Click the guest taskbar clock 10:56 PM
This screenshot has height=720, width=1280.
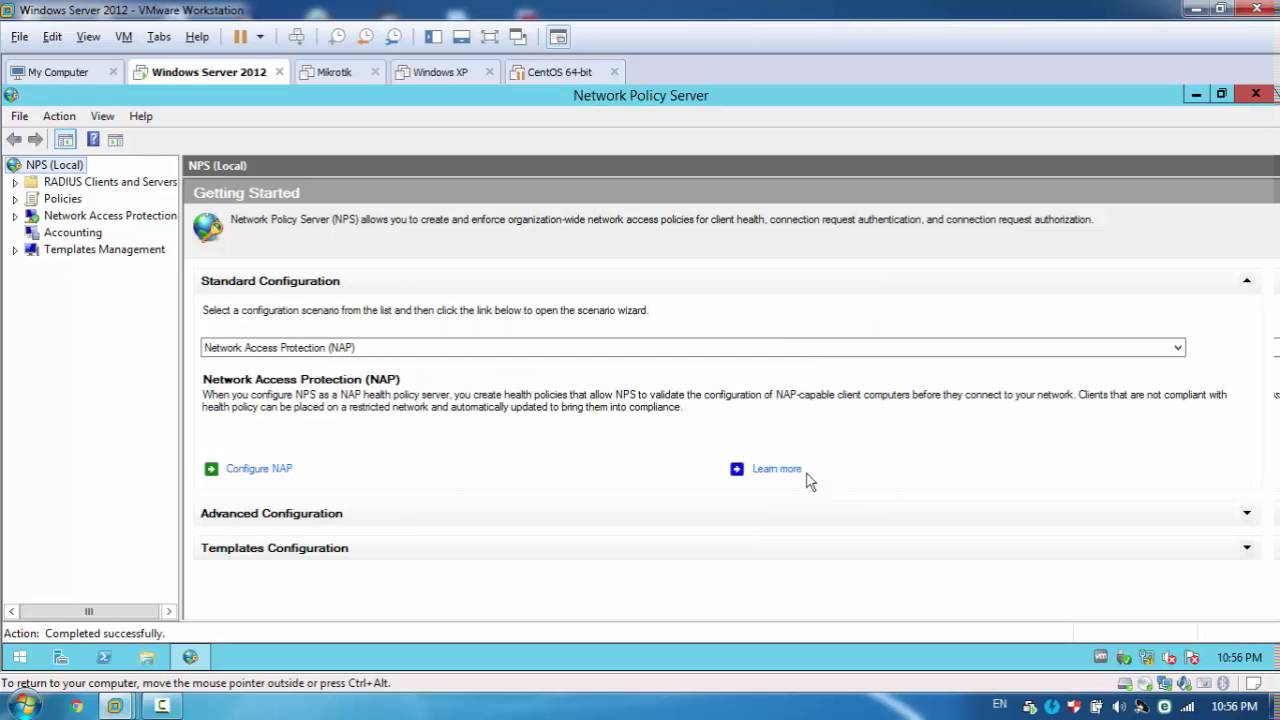1239,658
